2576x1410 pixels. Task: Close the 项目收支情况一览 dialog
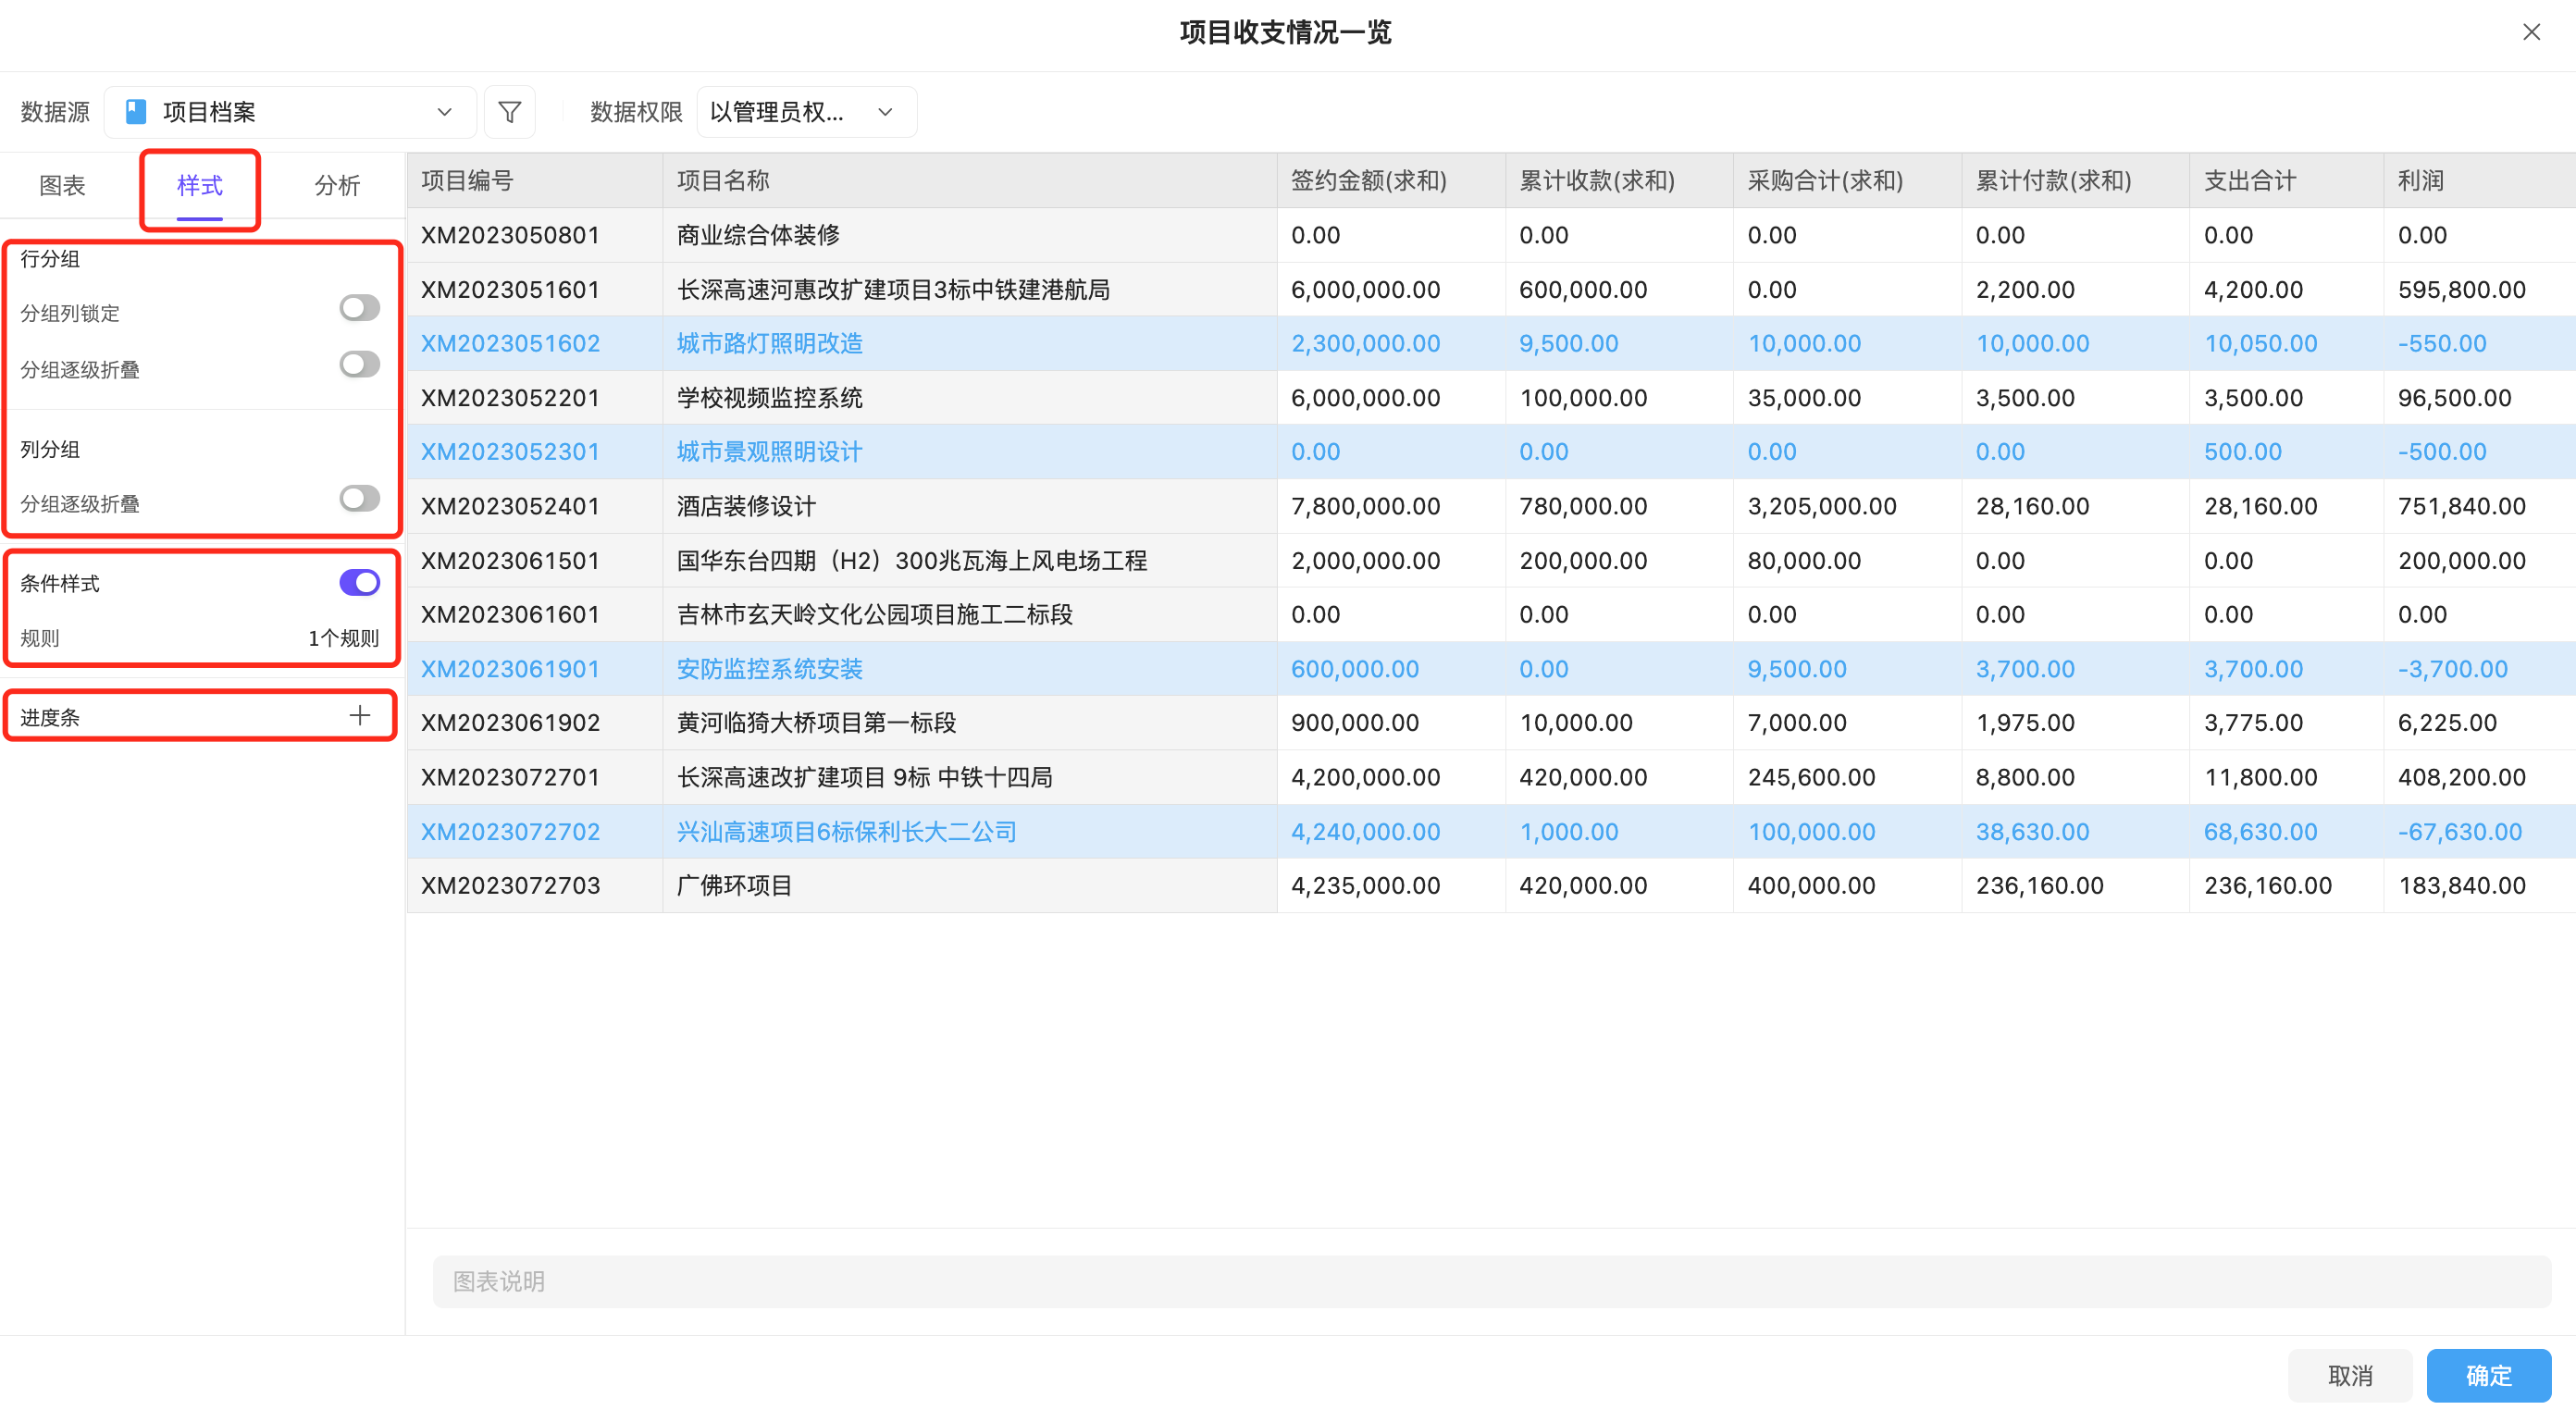point(2531,32)
